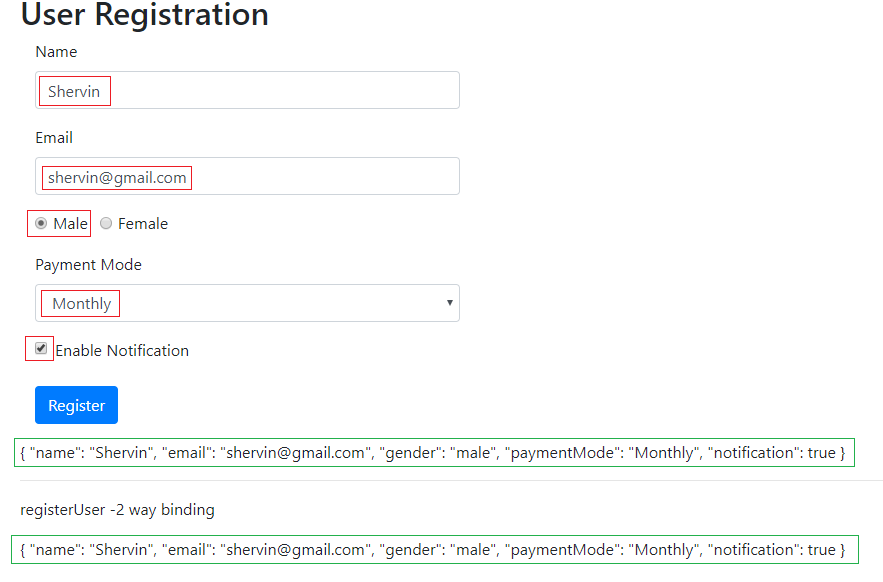This screenshot has width=883, height=582.
Task: Select the Female gender radio button
Action: tap(106, 223)
